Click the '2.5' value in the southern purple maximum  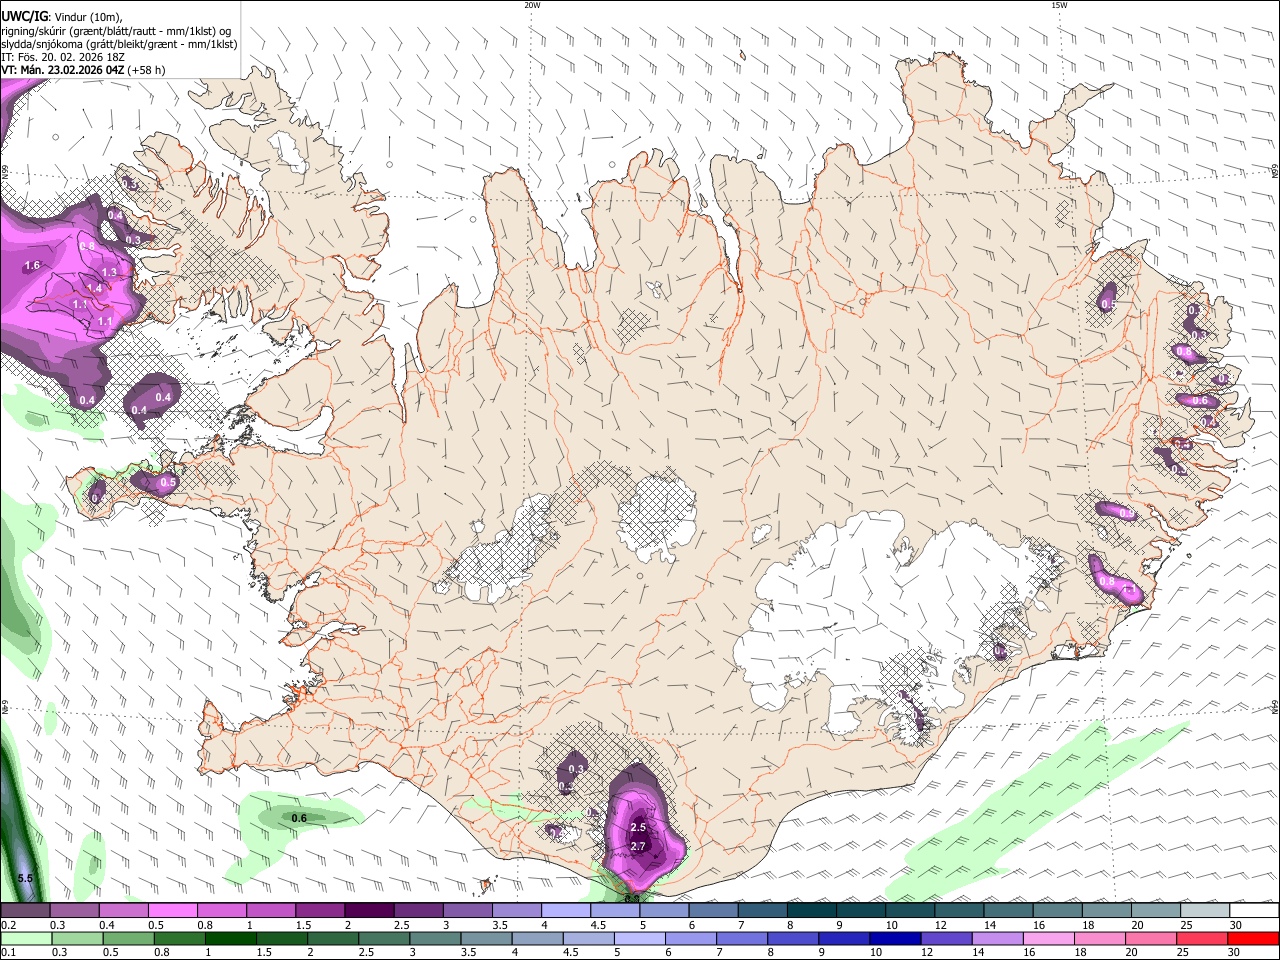coord(638,828)
